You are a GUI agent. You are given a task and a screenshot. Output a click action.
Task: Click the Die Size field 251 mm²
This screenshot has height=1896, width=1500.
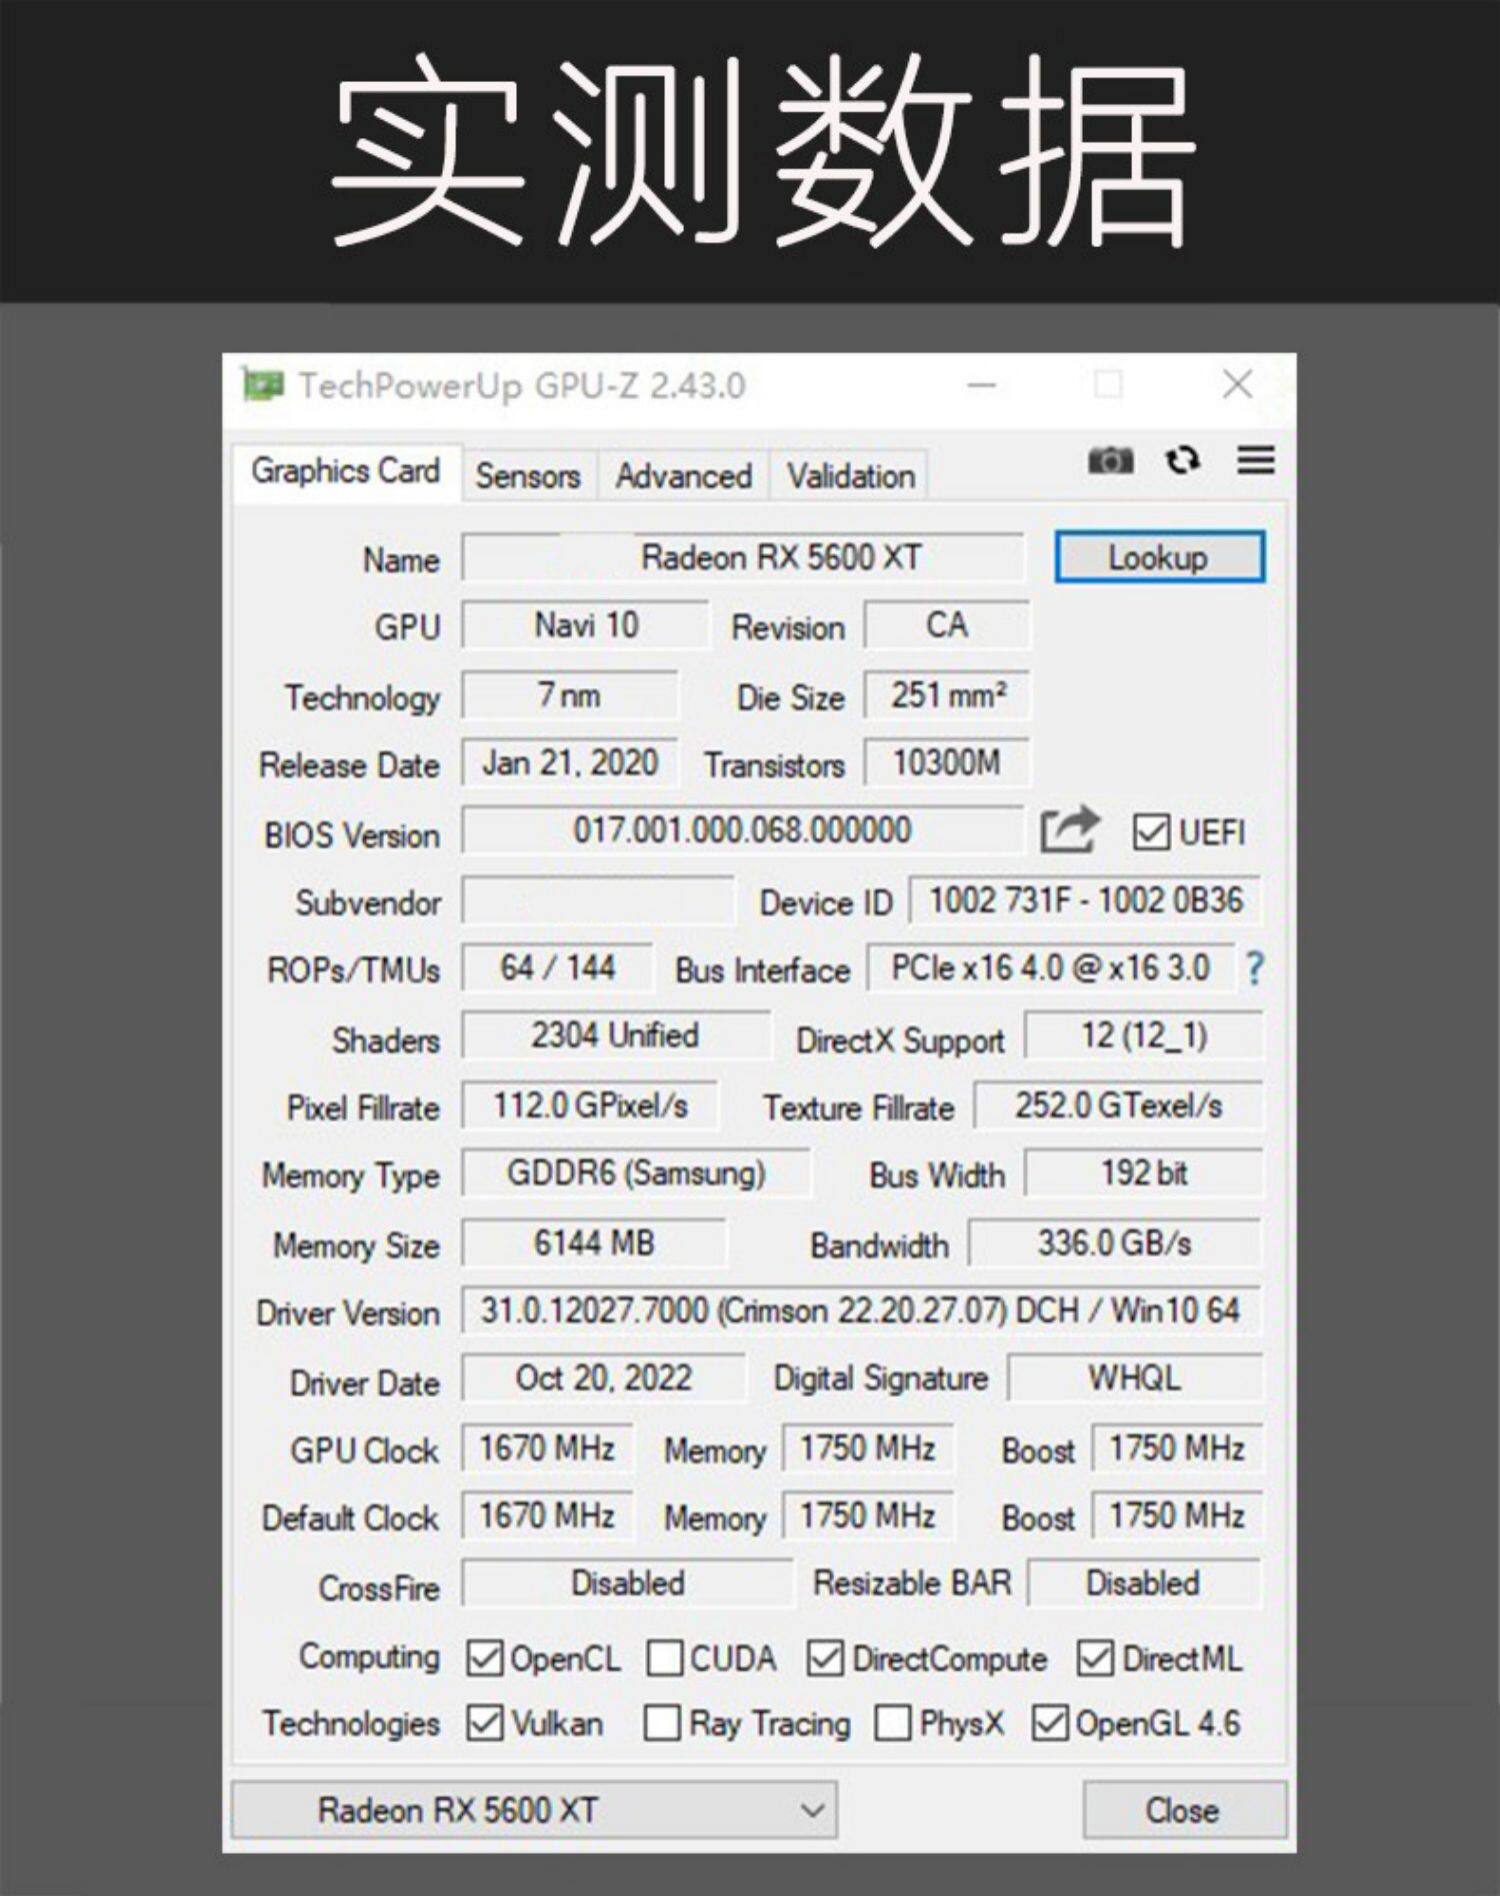947,695
